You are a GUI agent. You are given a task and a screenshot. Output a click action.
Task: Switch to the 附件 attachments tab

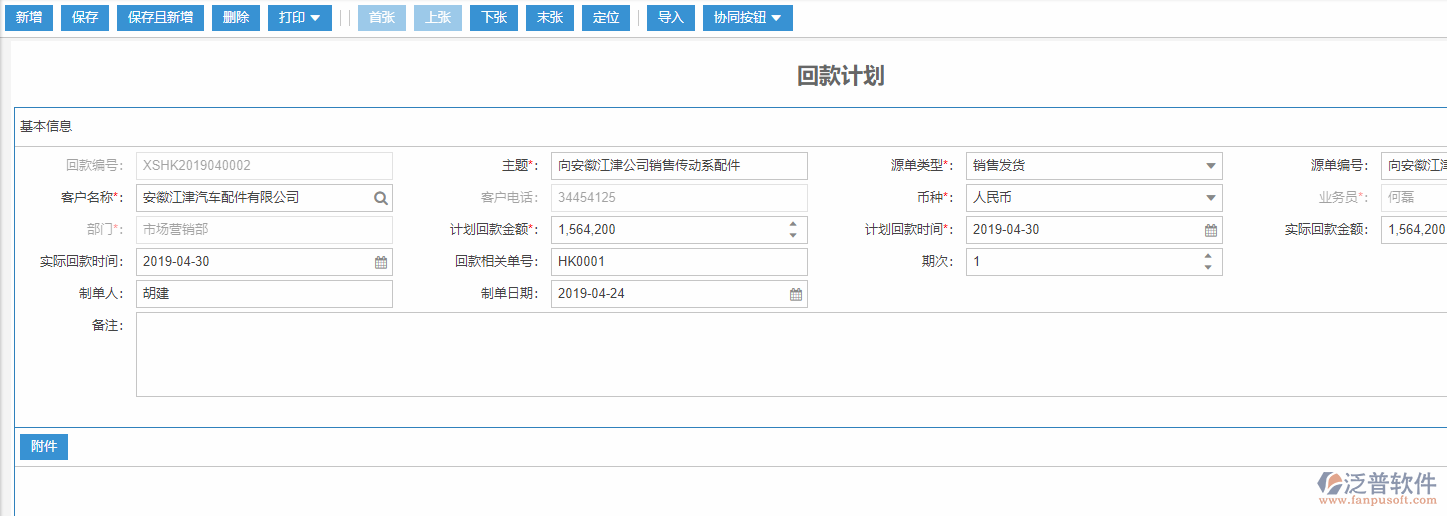pos(44,447)
